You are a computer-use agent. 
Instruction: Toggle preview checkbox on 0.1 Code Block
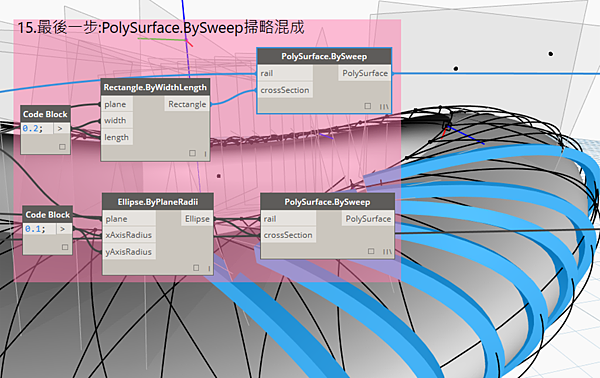tap(65, 247)
